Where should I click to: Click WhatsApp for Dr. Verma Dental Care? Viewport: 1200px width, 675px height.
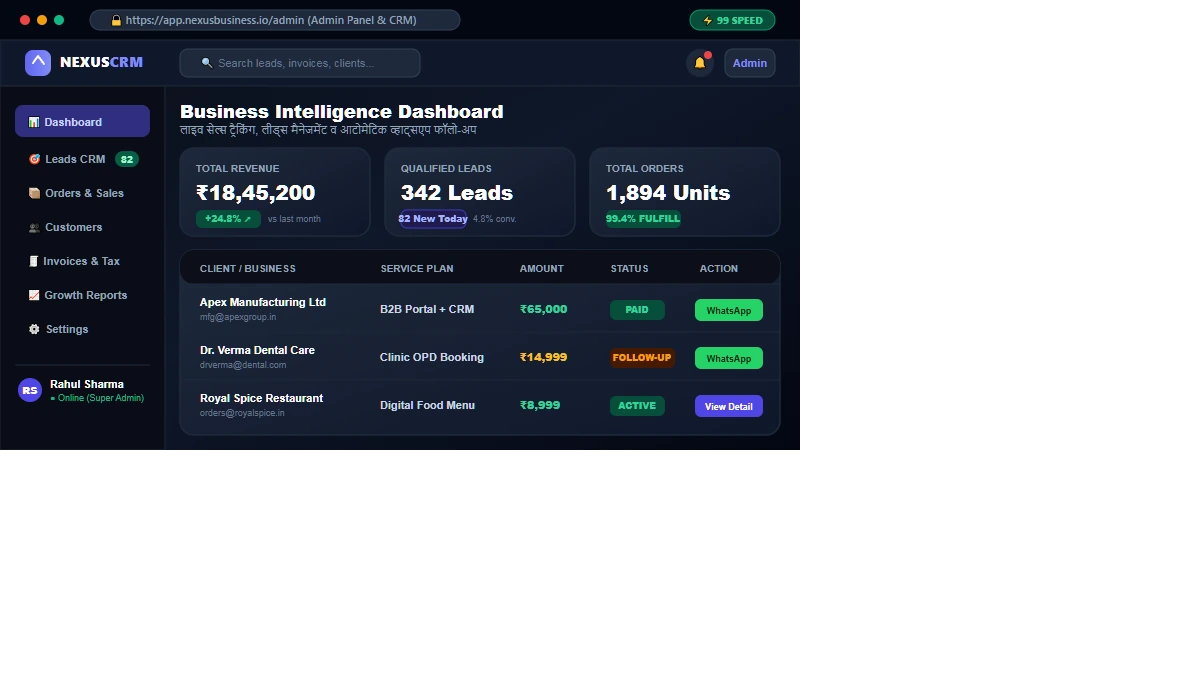729,358
